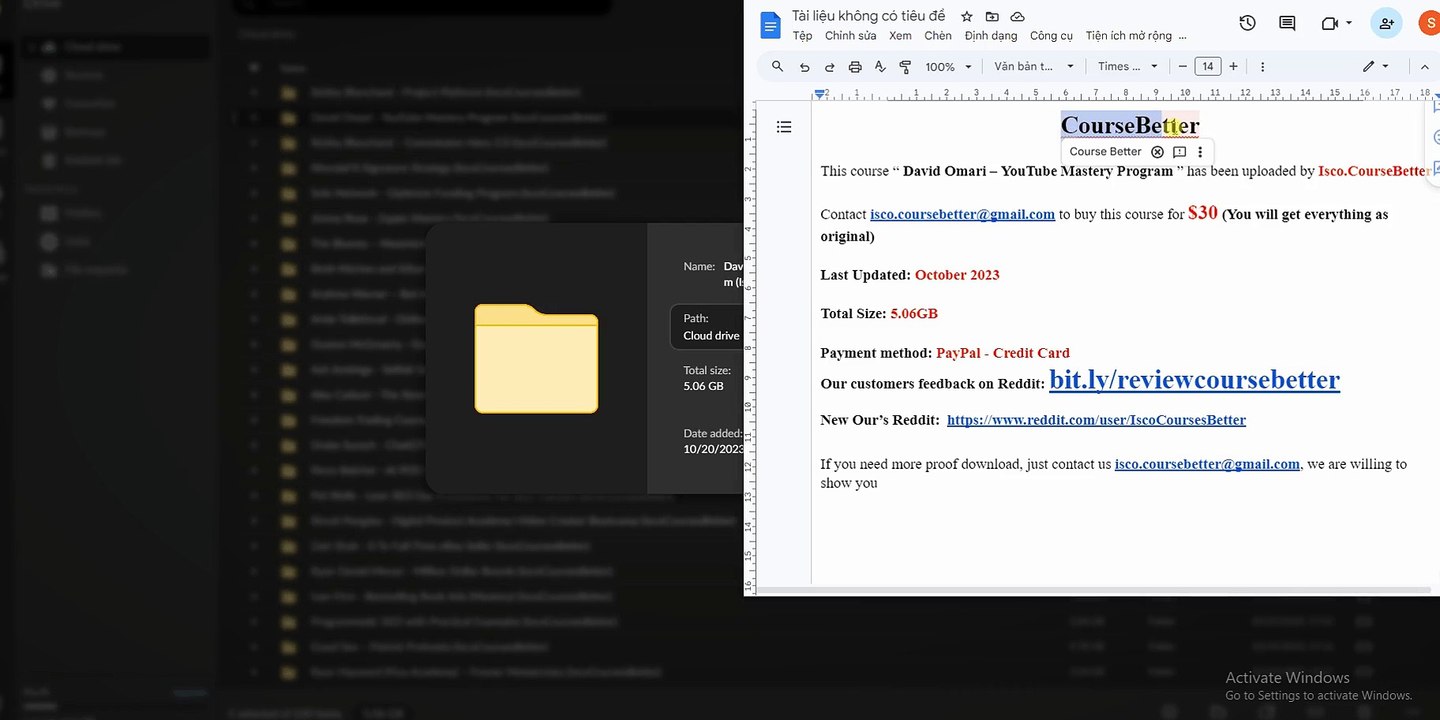Accept the Course Better spelling suggestion

(x=1105, y=152)
